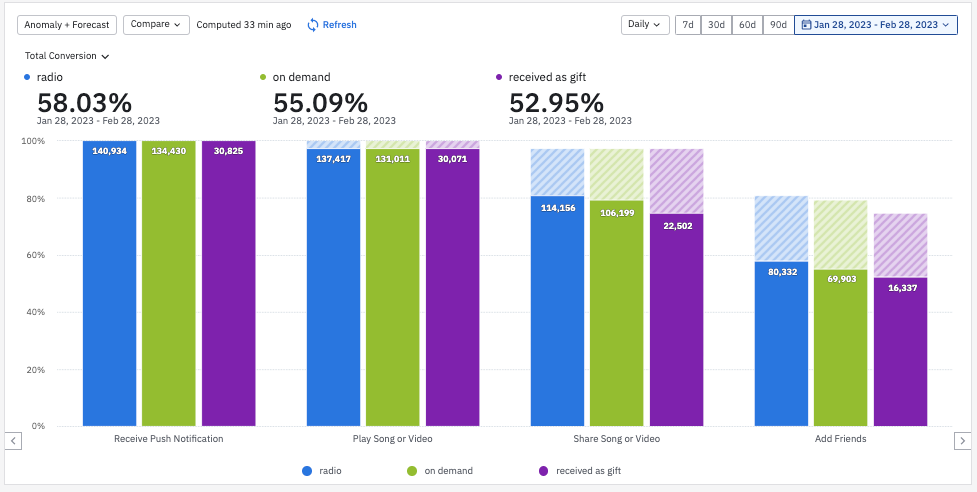Viewport: 977px width, 492px height.
Task: Toggle radio series in bottom legend
Action: [322, 471]
